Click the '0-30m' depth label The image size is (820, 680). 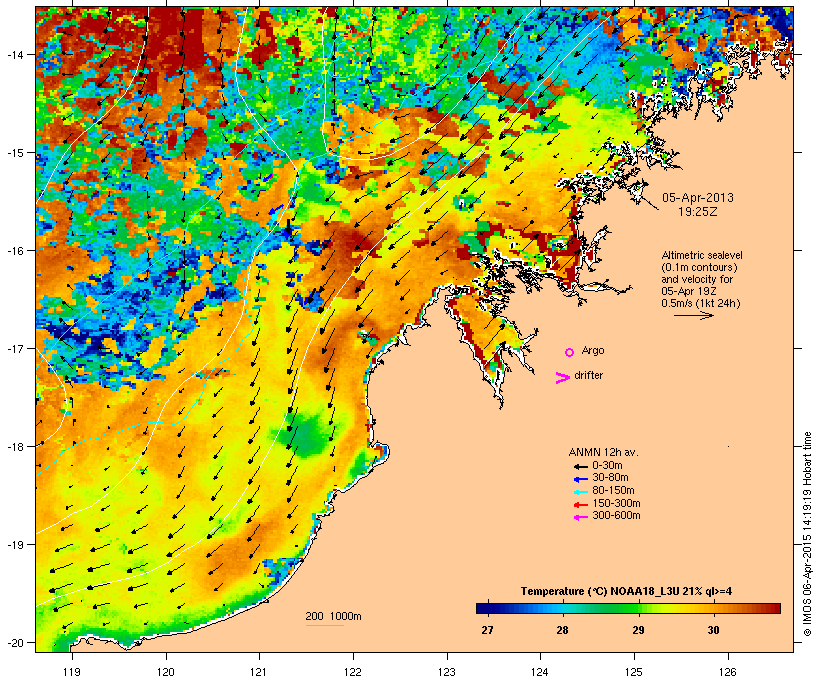tap(607, 466)
